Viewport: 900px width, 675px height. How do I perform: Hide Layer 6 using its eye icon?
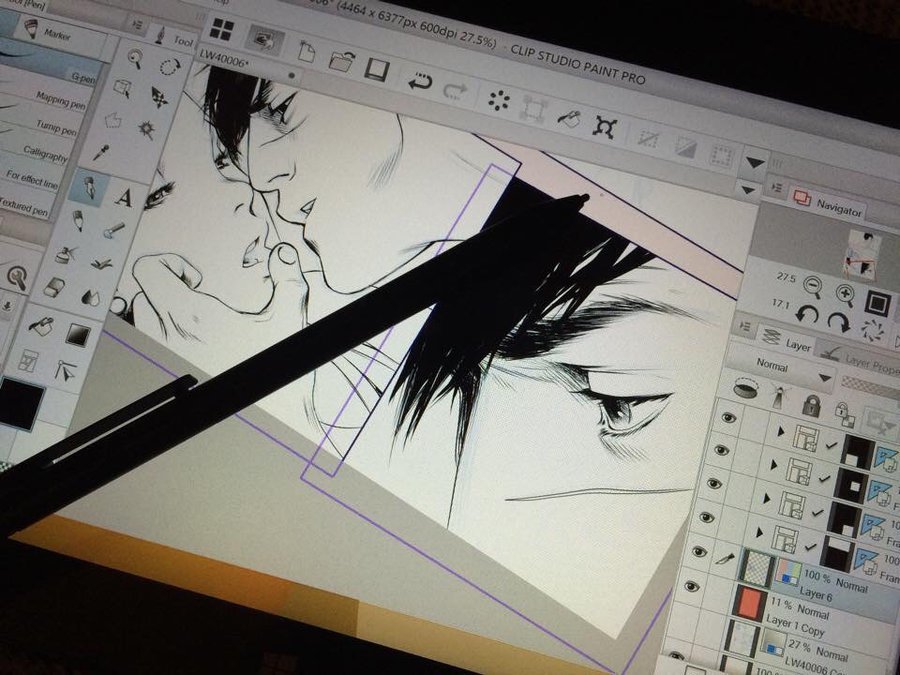(699, 552)
